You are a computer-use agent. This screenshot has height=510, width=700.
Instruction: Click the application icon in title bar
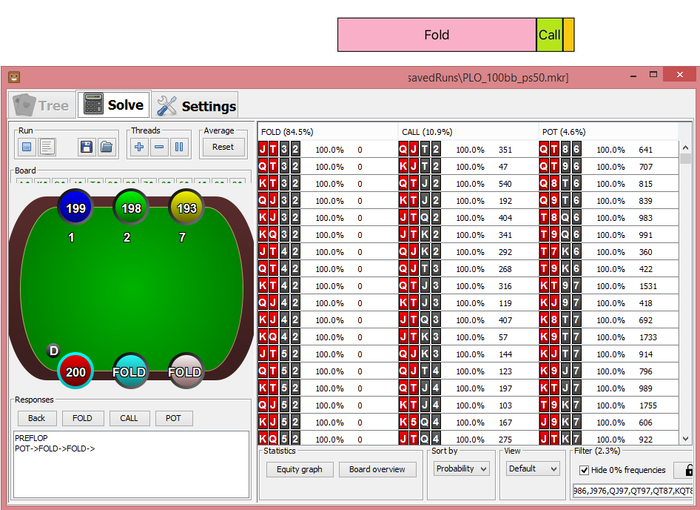point(14,77)
